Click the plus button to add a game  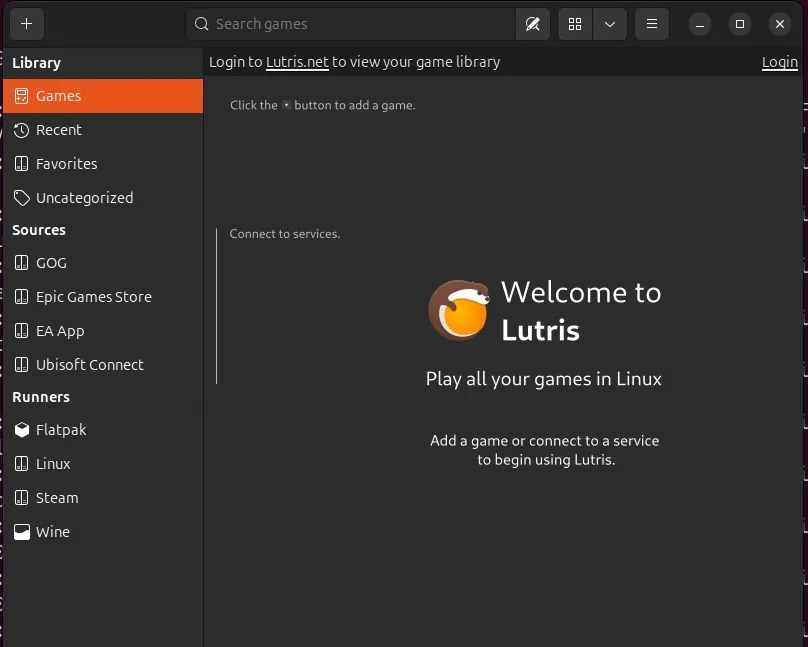(x=27, y=24)
